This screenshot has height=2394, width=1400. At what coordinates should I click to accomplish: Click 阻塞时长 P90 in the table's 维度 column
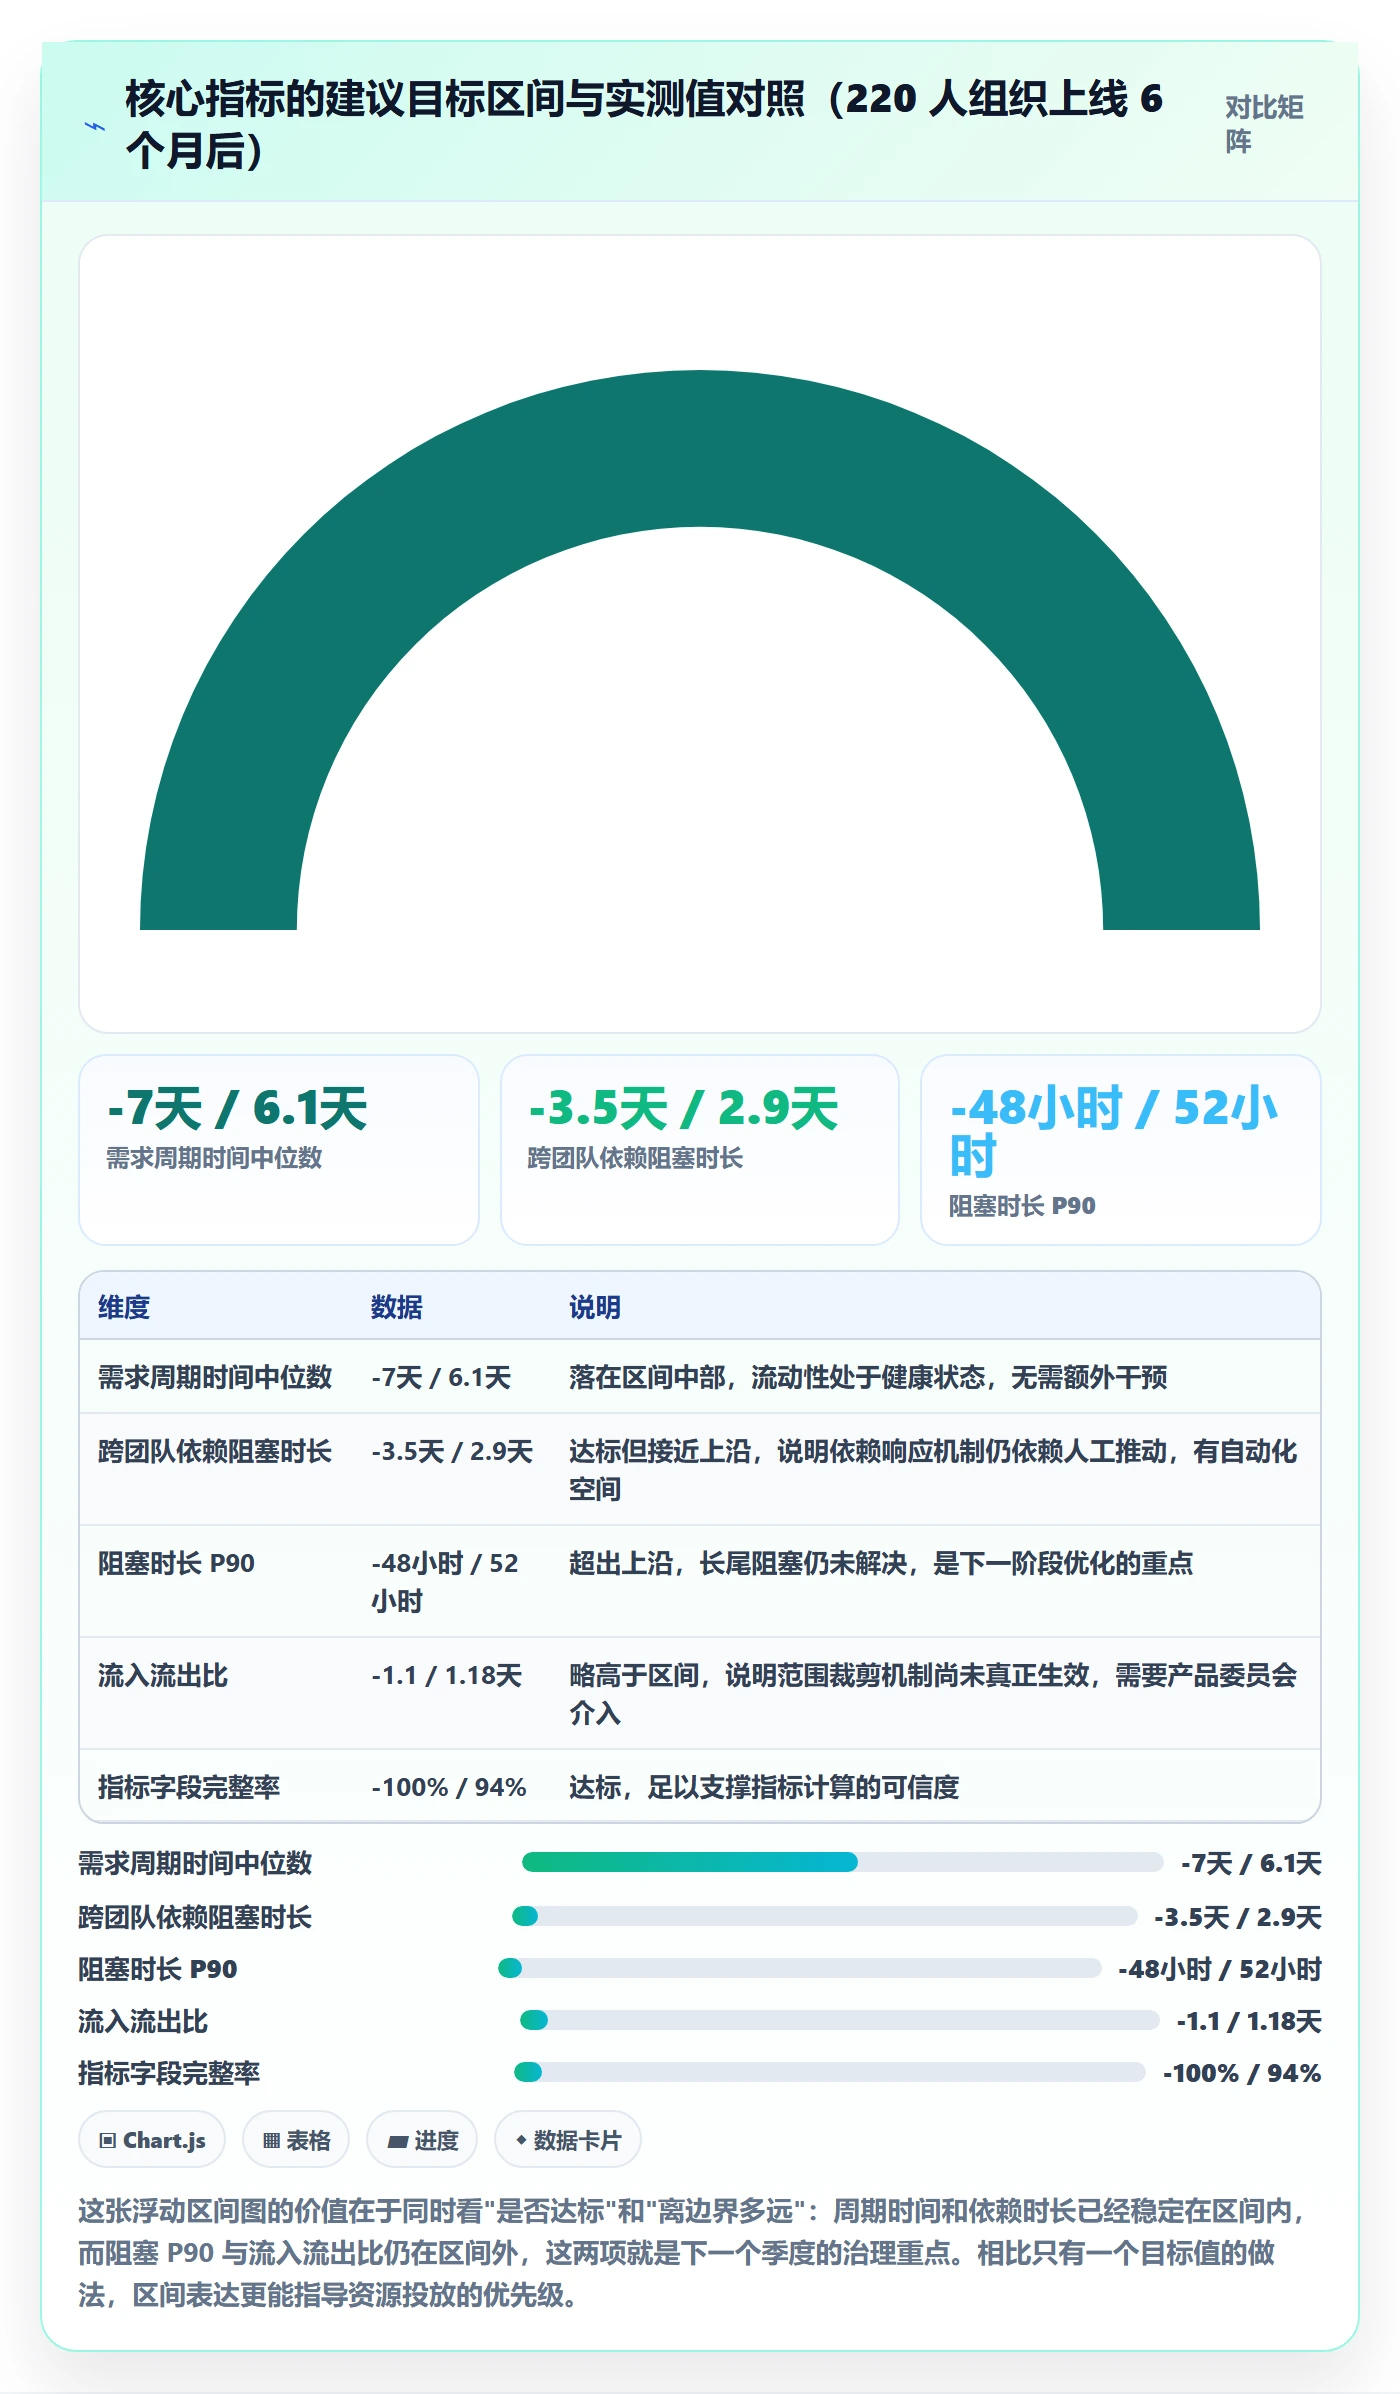click(x=176, y=1563)
